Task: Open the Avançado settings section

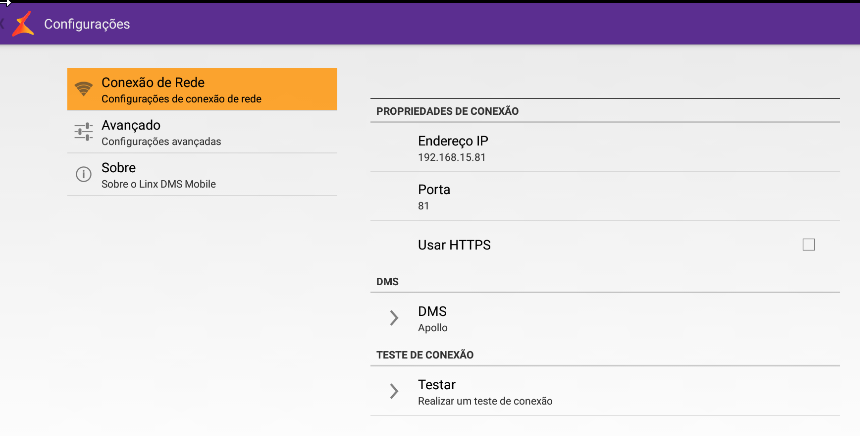Action: 202,132
